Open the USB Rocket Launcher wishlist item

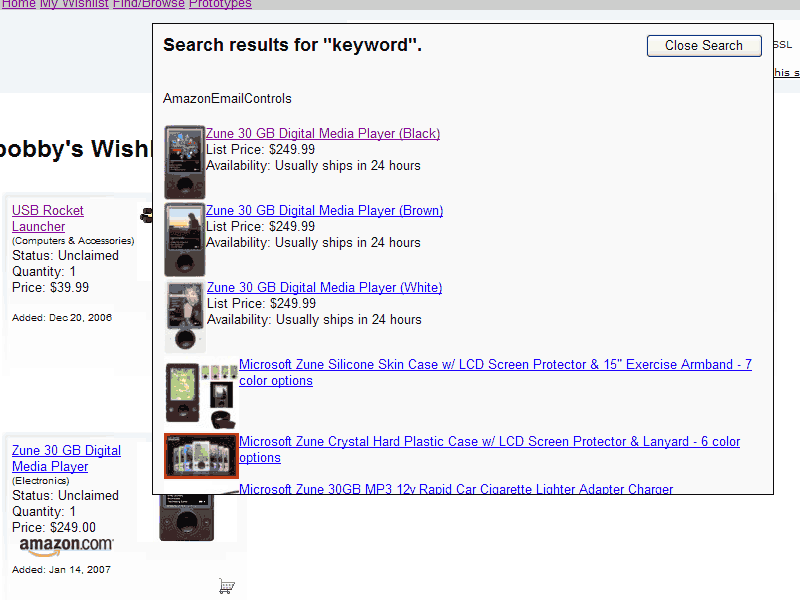(48, 218)
